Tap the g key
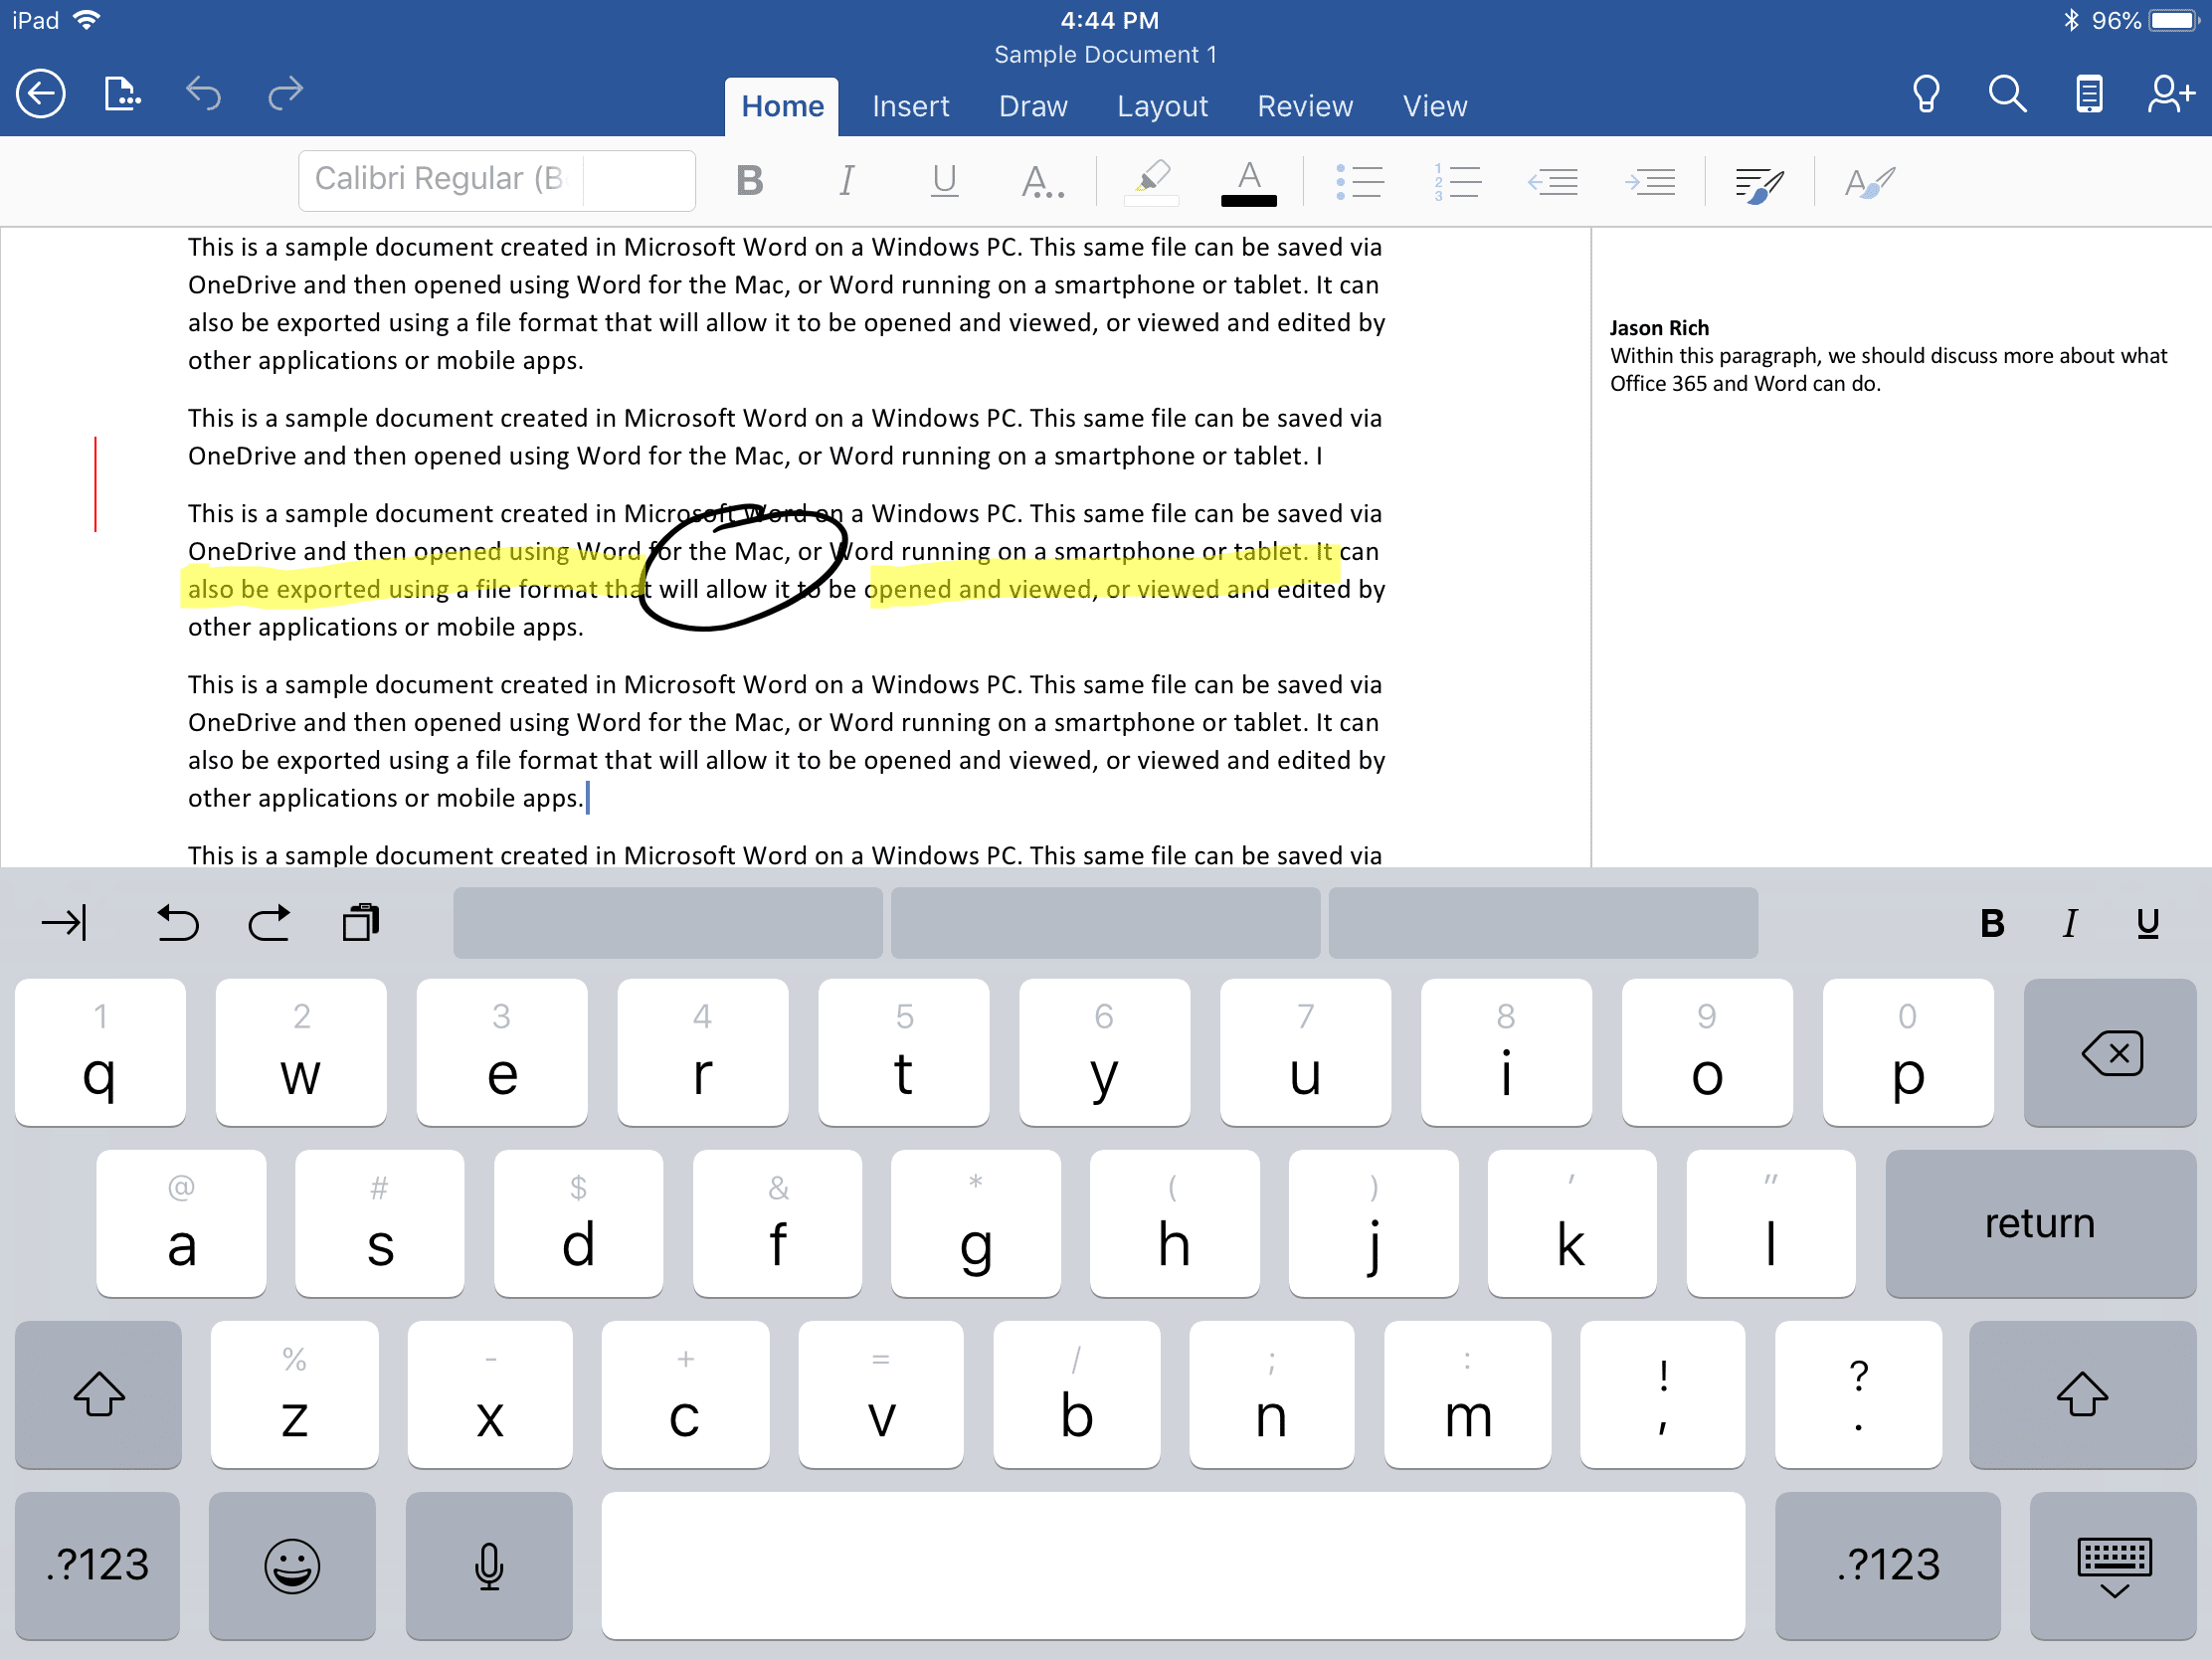2212x1659 pixels. pos(976,1223)
